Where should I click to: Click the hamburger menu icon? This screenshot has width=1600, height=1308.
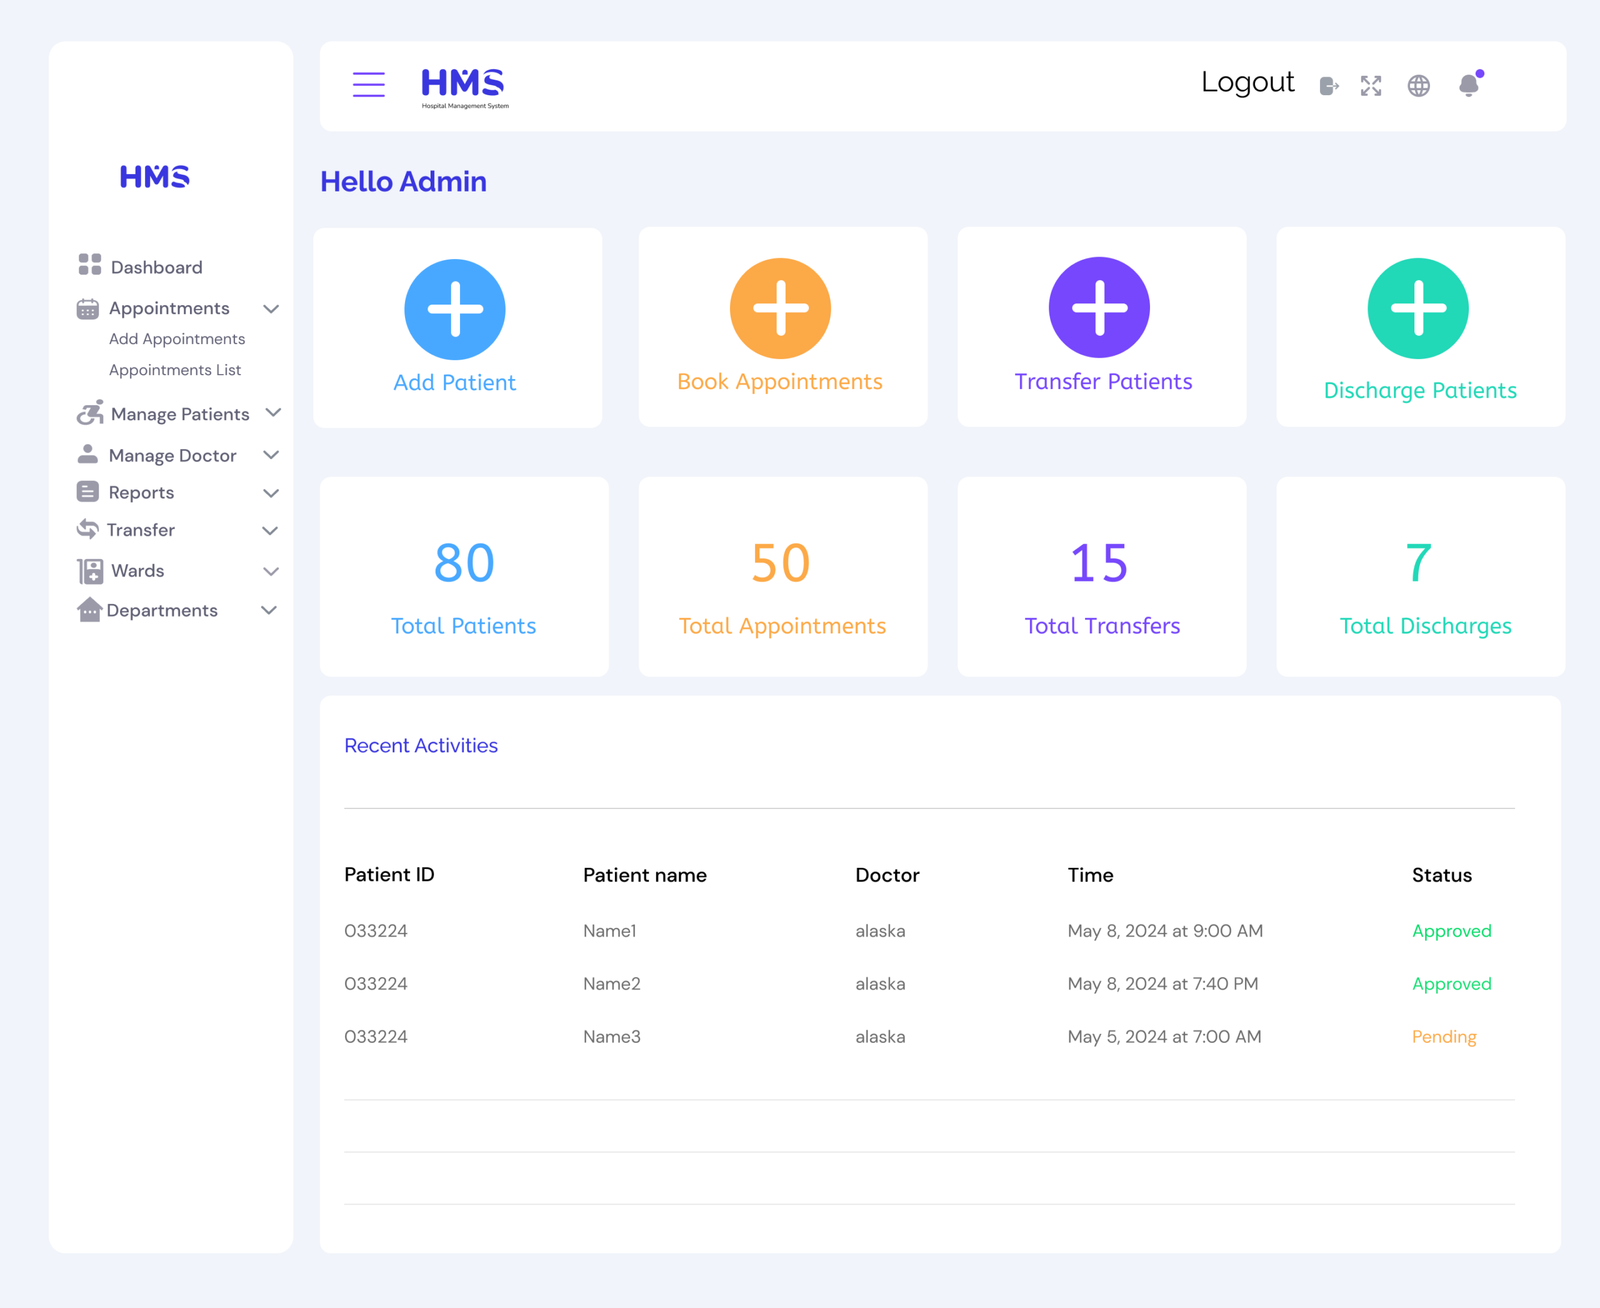coord(368,85)
